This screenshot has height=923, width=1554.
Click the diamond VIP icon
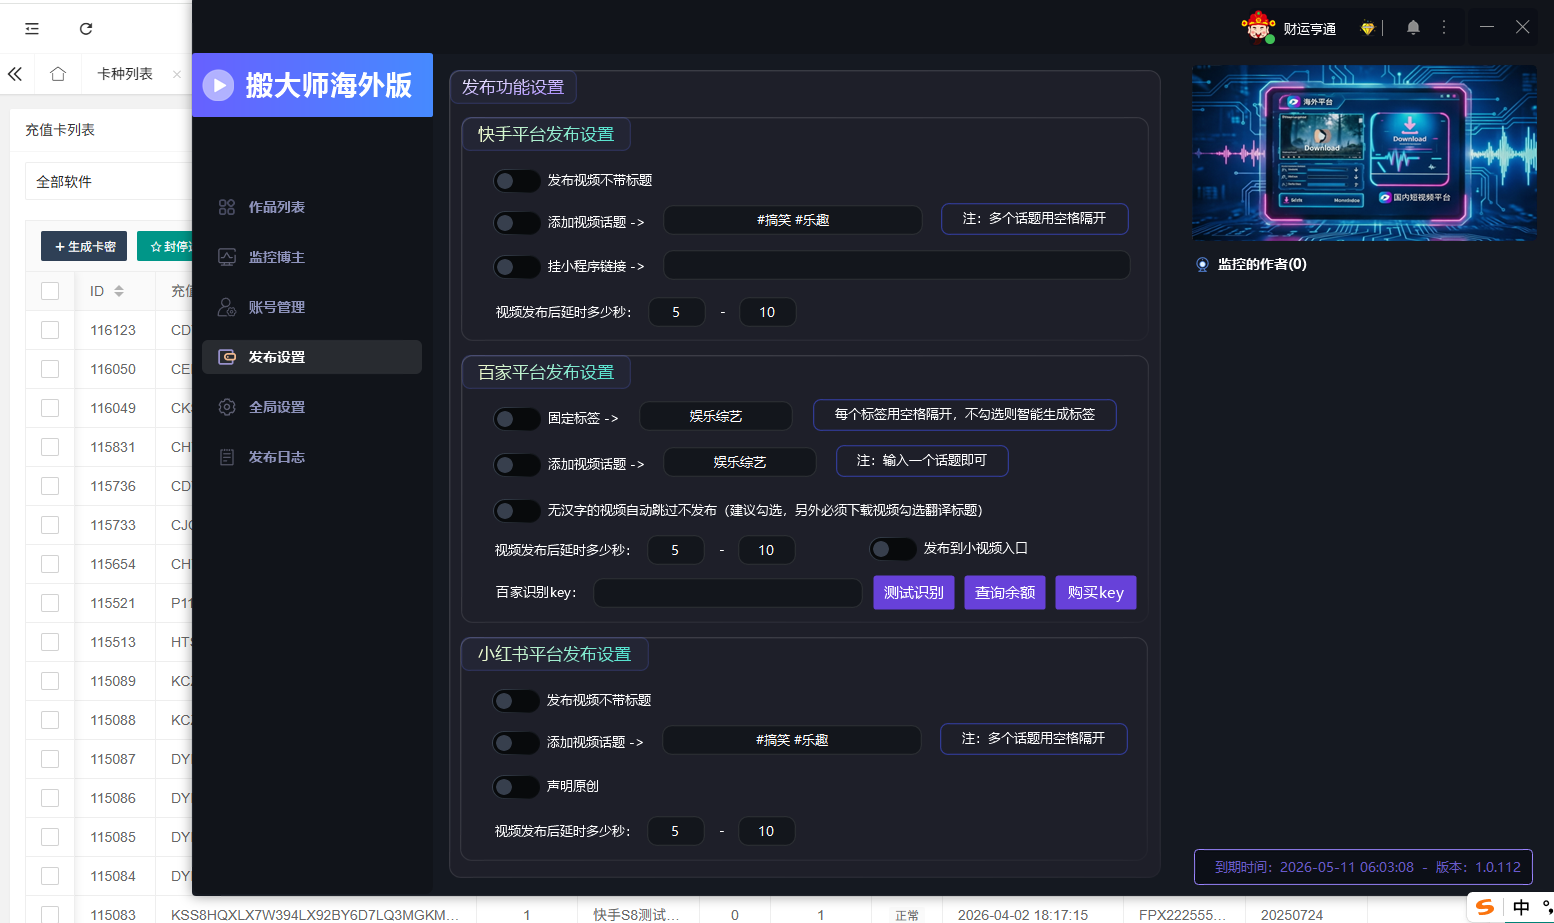click(1367, 28)
